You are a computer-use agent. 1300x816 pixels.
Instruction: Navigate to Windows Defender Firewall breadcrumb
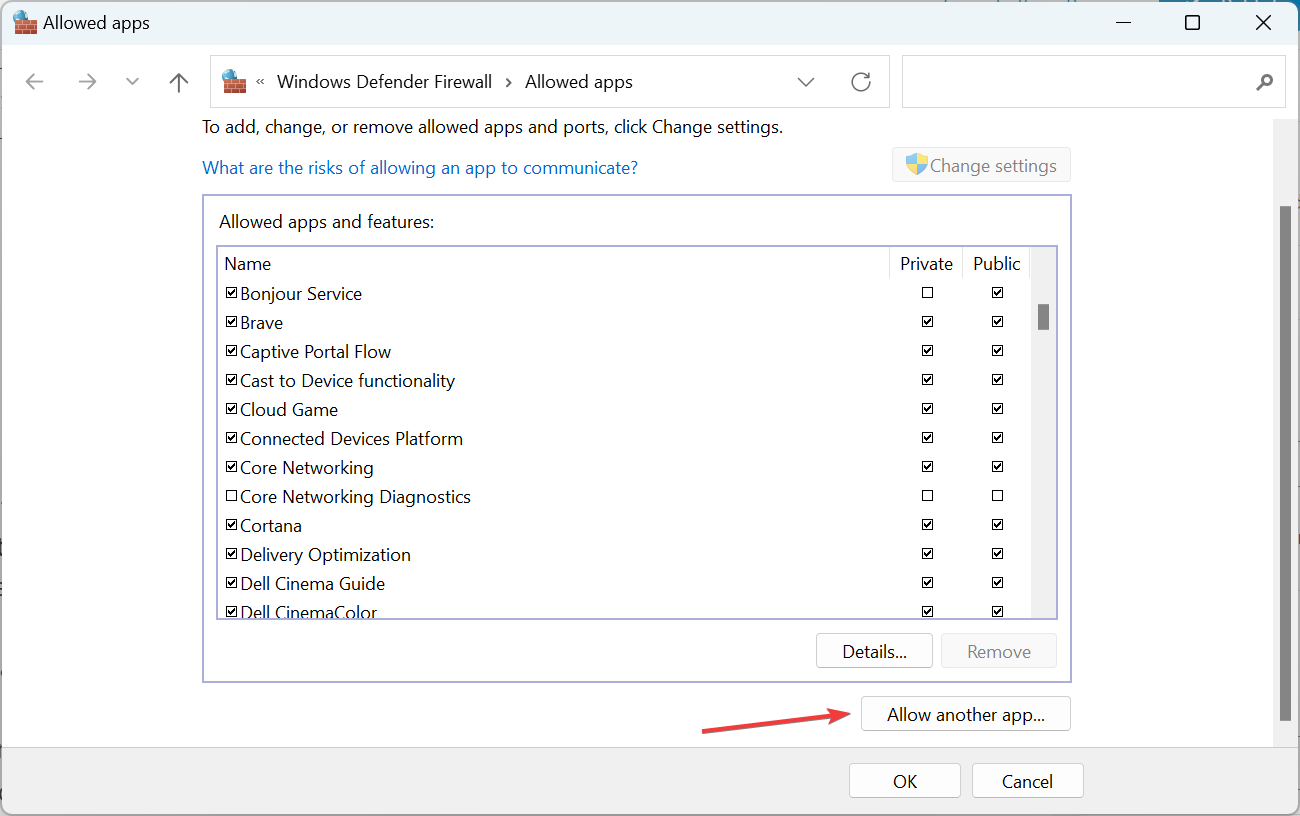[384, 82]
